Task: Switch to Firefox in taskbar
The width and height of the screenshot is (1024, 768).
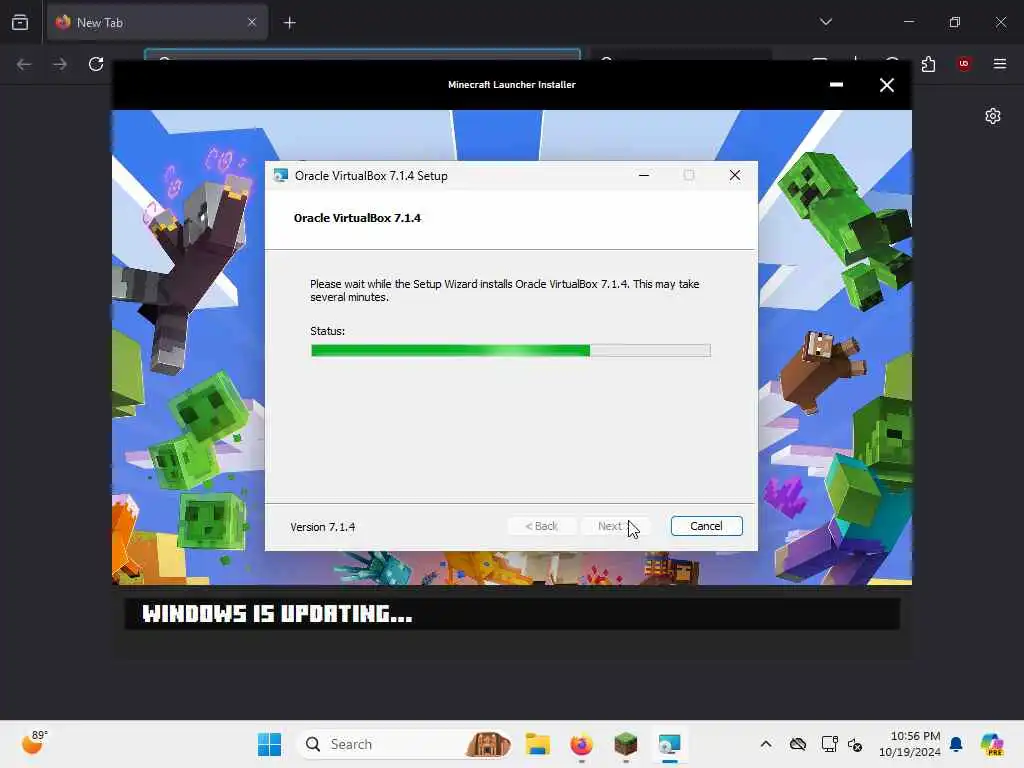Action: tap(581, 744)
